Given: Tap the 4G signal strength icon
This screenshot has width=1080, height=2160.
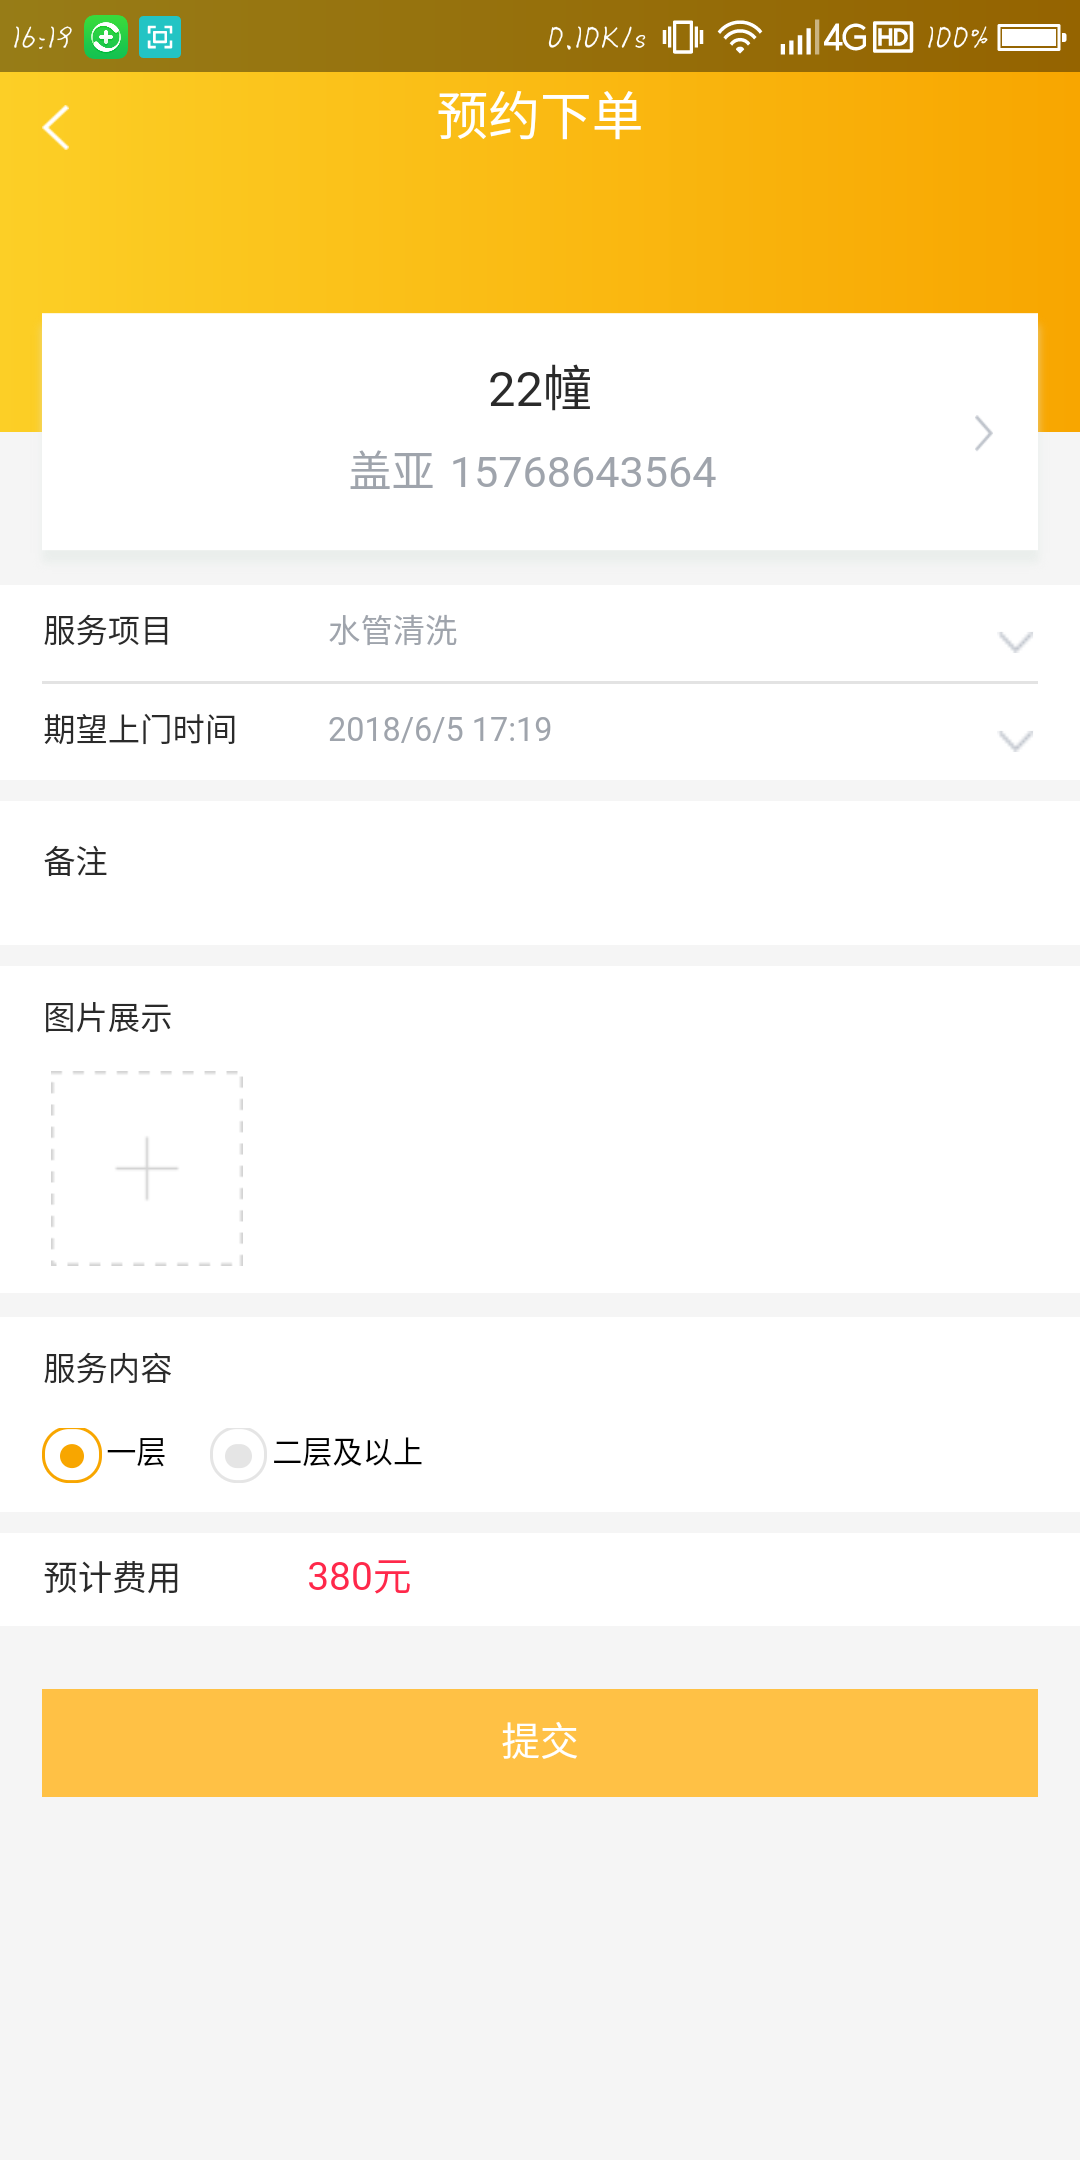Looking at the screenshot, I should point(822,38).
